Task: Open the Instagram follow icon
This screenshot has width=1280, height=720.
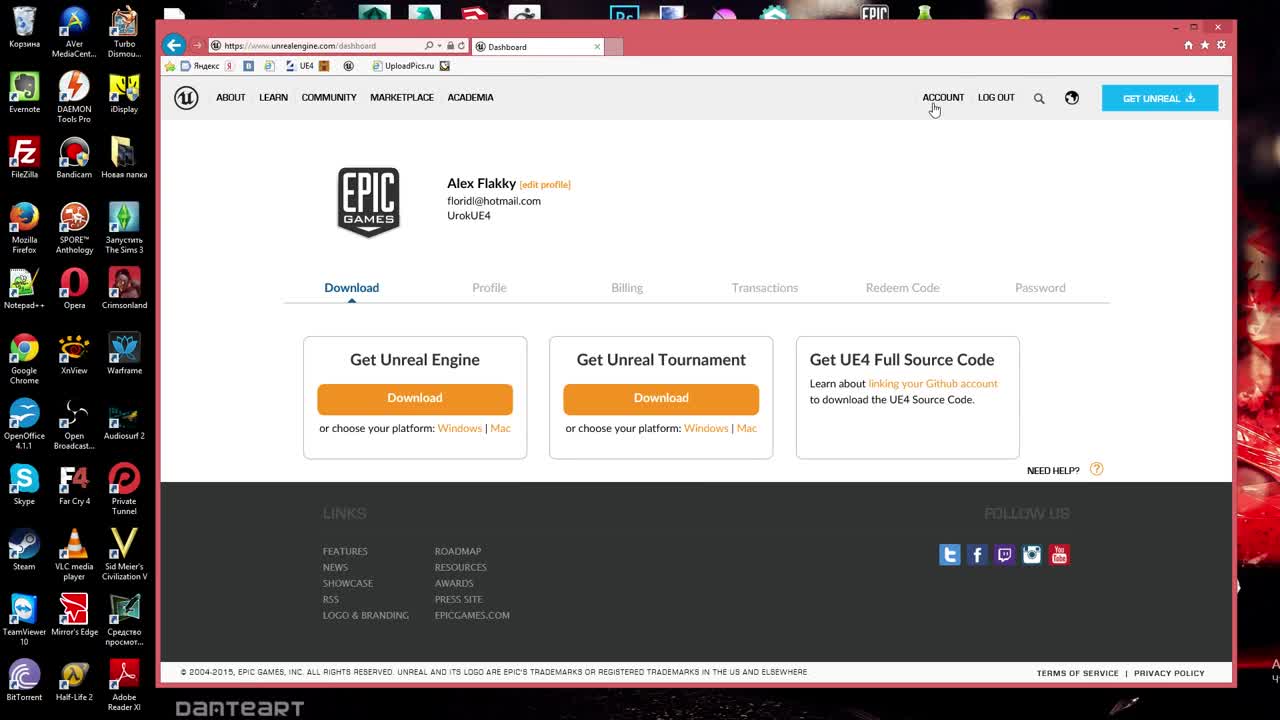Action: (x=1032, y=555)
